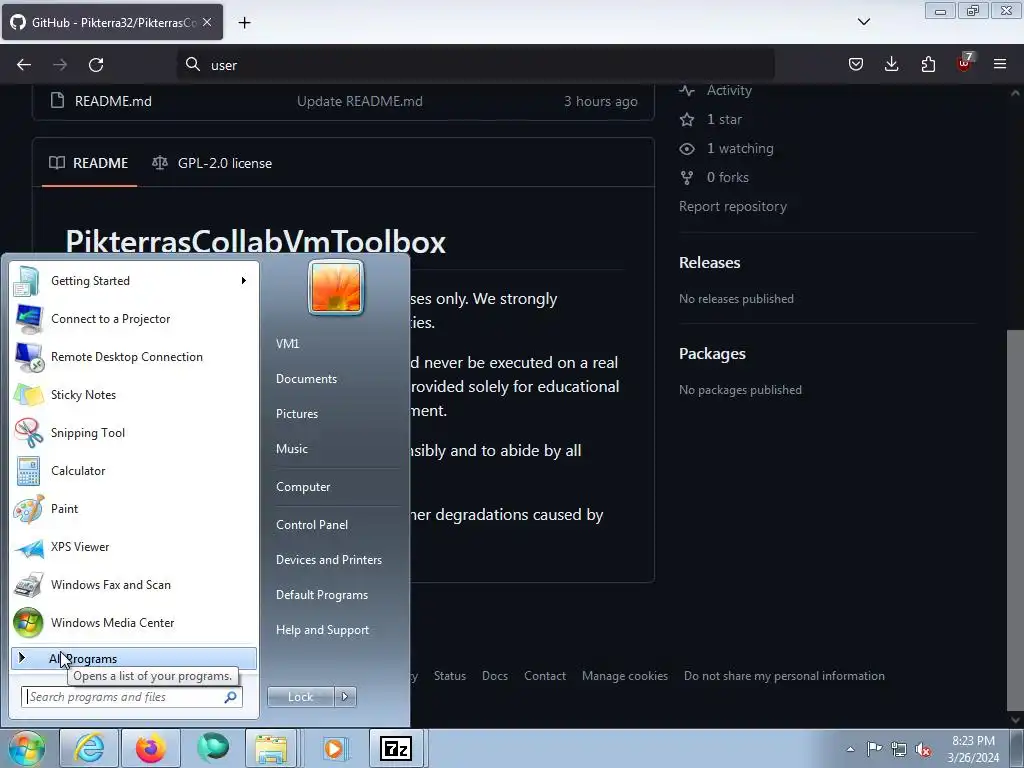1024x768 pixels.
Task: Switch to Firefox in taskbar
Action: (x=150, y=748)
